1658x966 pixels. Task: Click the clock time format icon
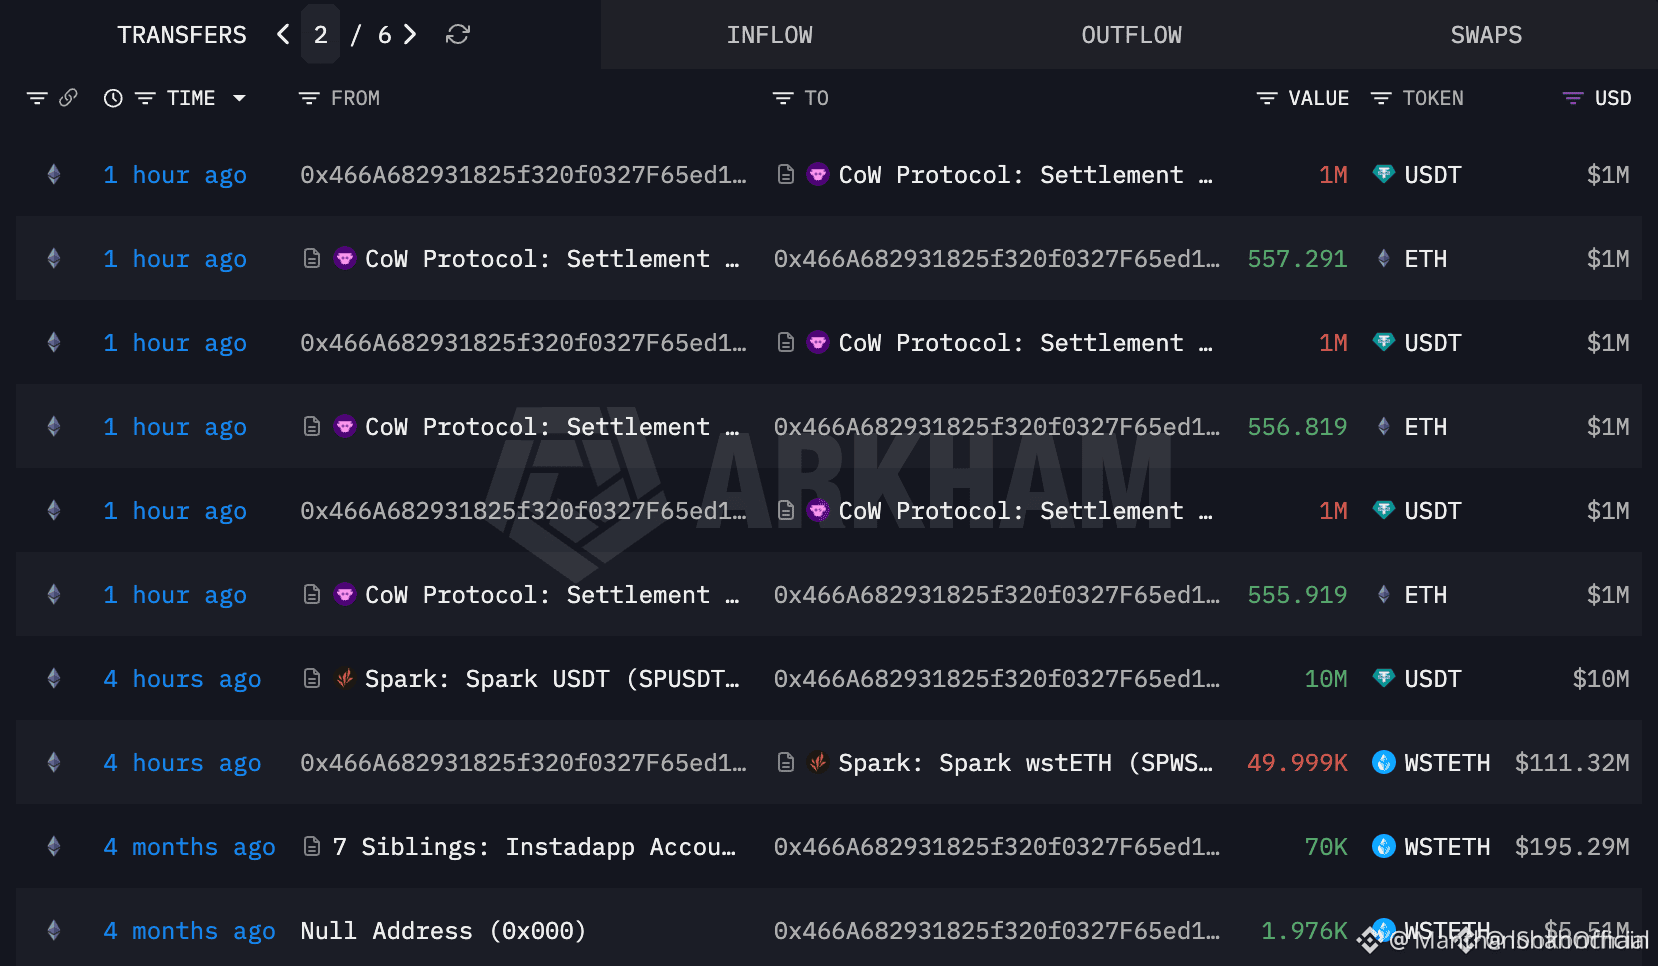[113, 98]
